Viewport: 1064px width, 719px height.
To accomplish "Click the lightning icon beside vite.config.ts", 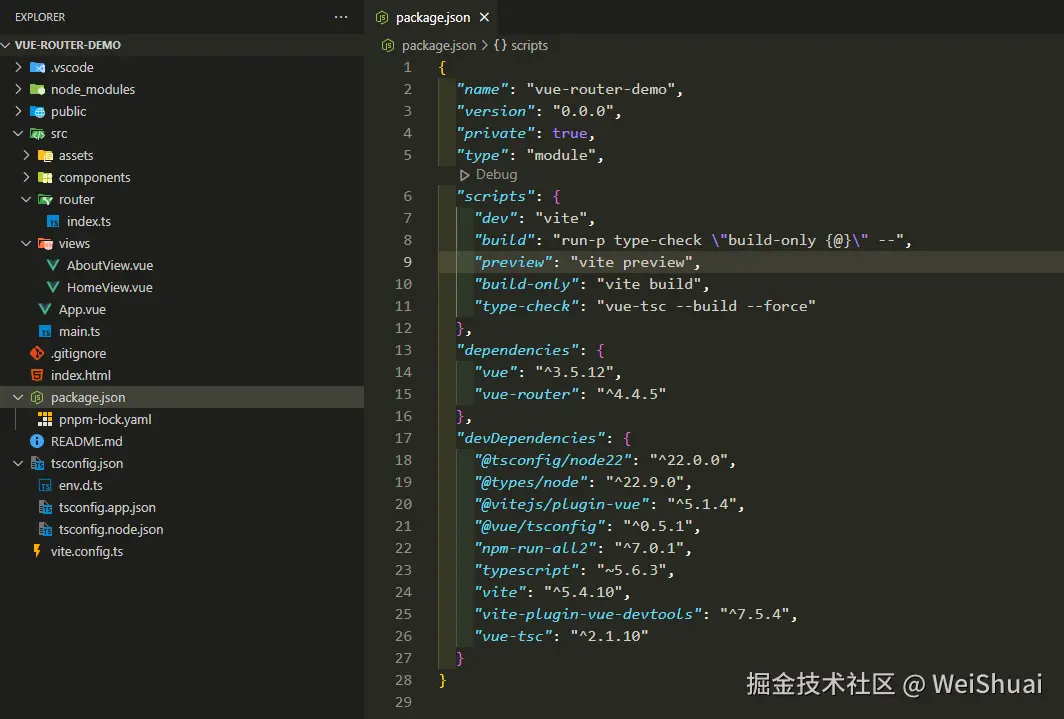I will 37,551.
